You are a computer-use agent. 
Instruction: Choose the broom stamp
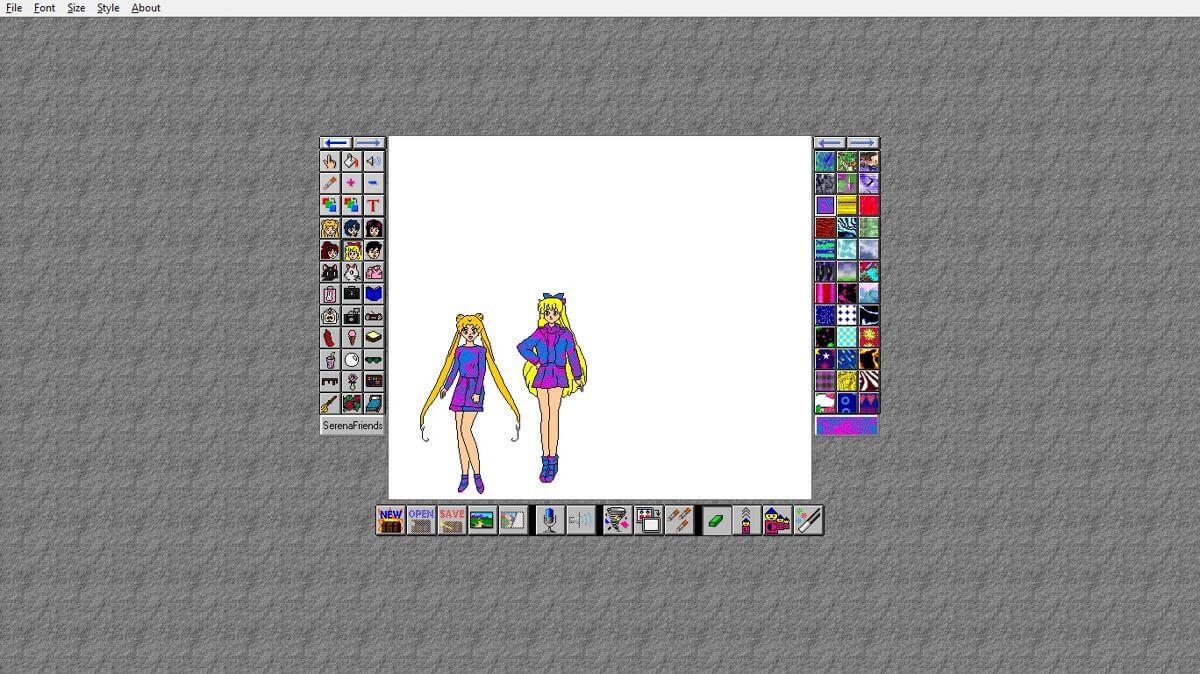[x=330, y=403]
